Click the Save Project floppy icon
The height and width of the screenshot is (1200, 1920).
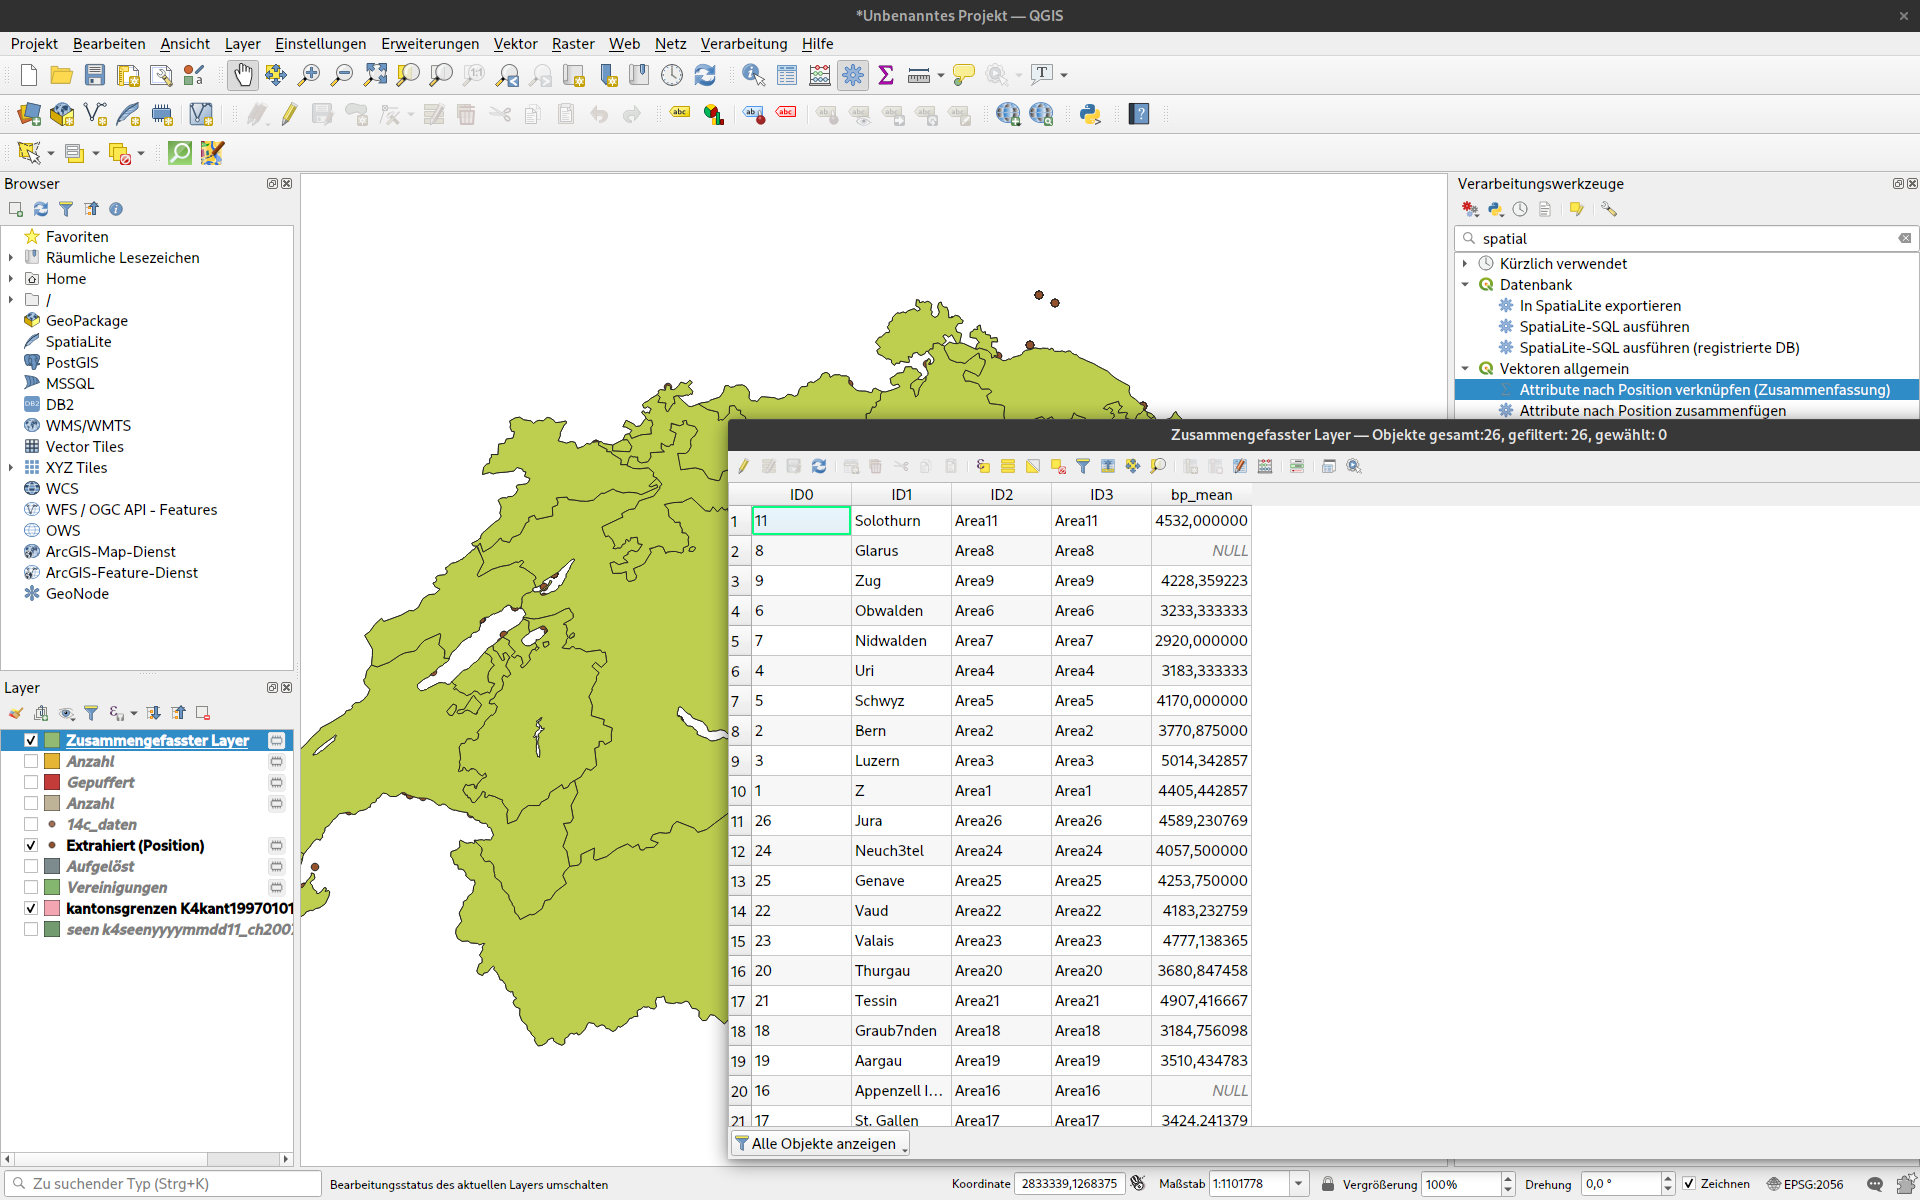point(95,75)
